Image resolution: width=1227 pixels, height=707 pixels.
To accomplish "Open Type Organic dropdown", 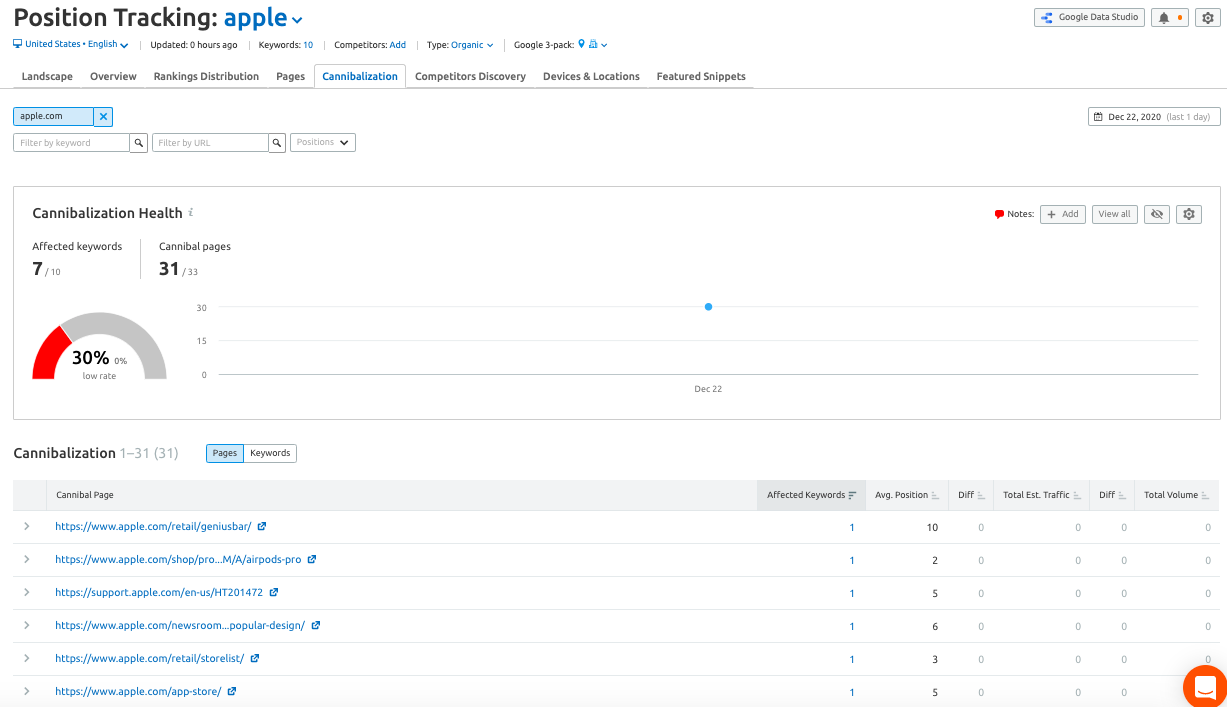I will click(473, 45).
